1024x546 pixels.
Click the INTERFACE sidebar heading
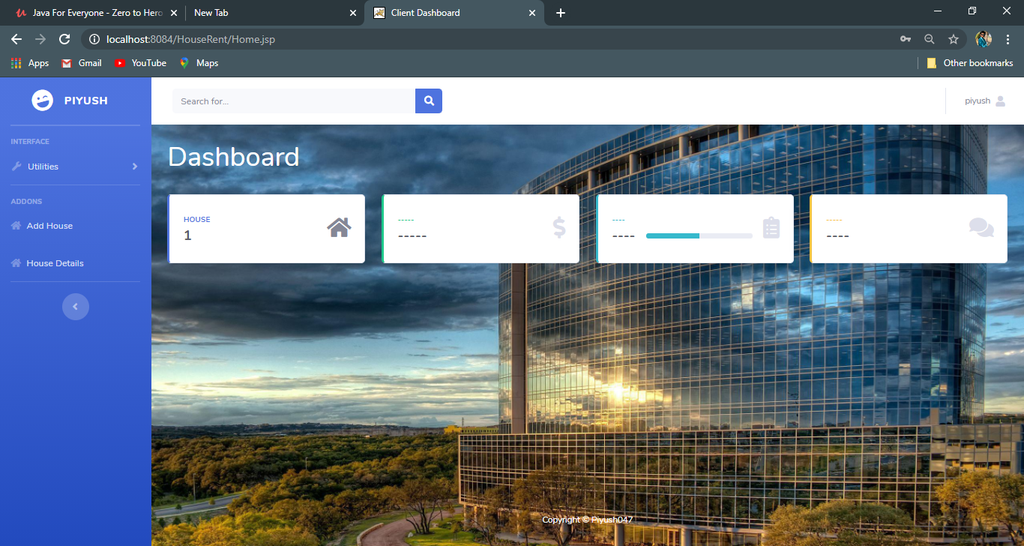[30, 142]
